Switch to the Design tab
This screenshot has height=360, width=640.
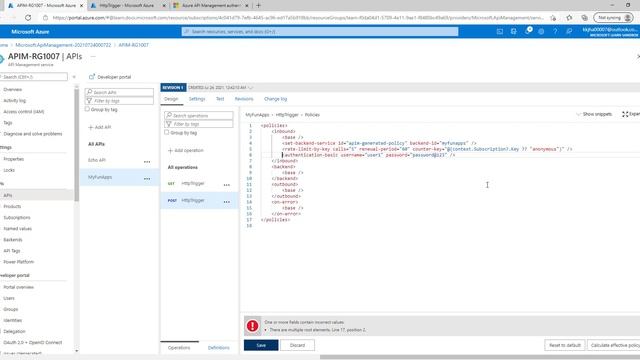171,99
